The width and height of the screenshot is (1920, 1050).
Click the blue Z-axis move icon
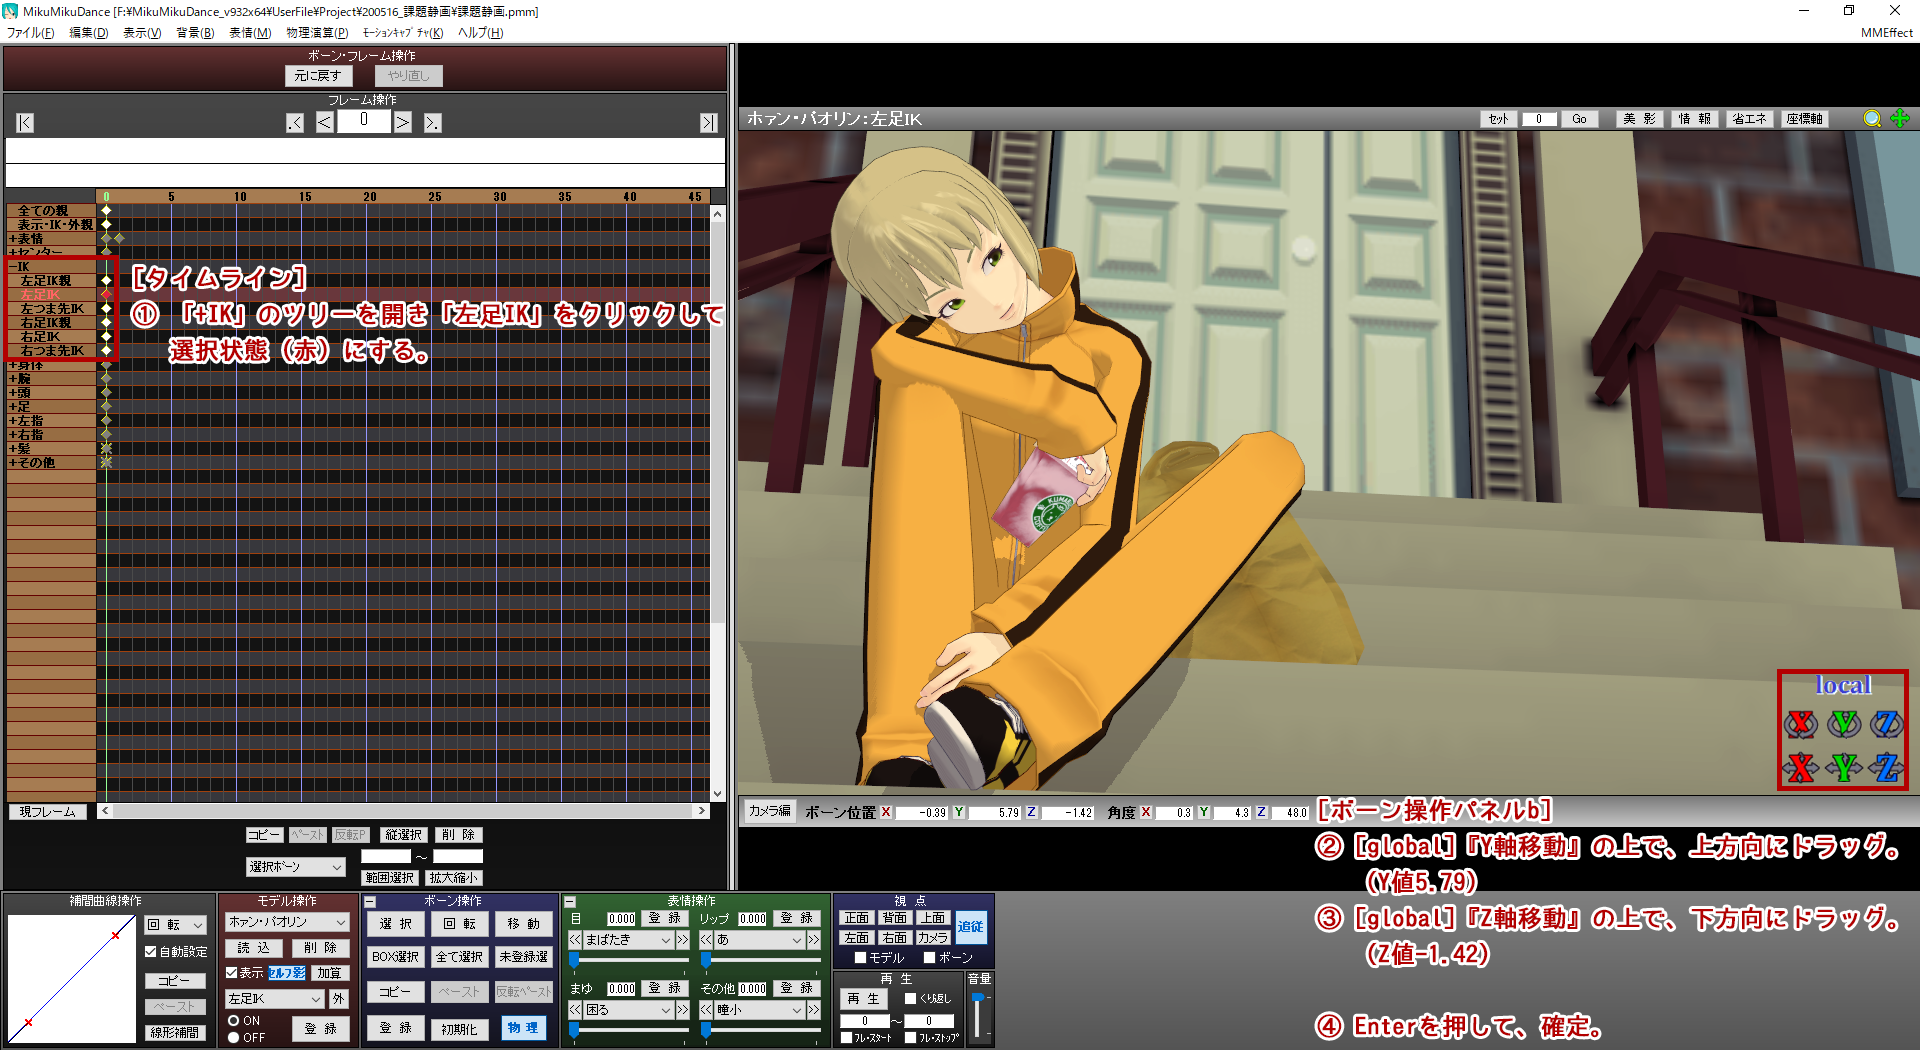[x=1887, y=767]
